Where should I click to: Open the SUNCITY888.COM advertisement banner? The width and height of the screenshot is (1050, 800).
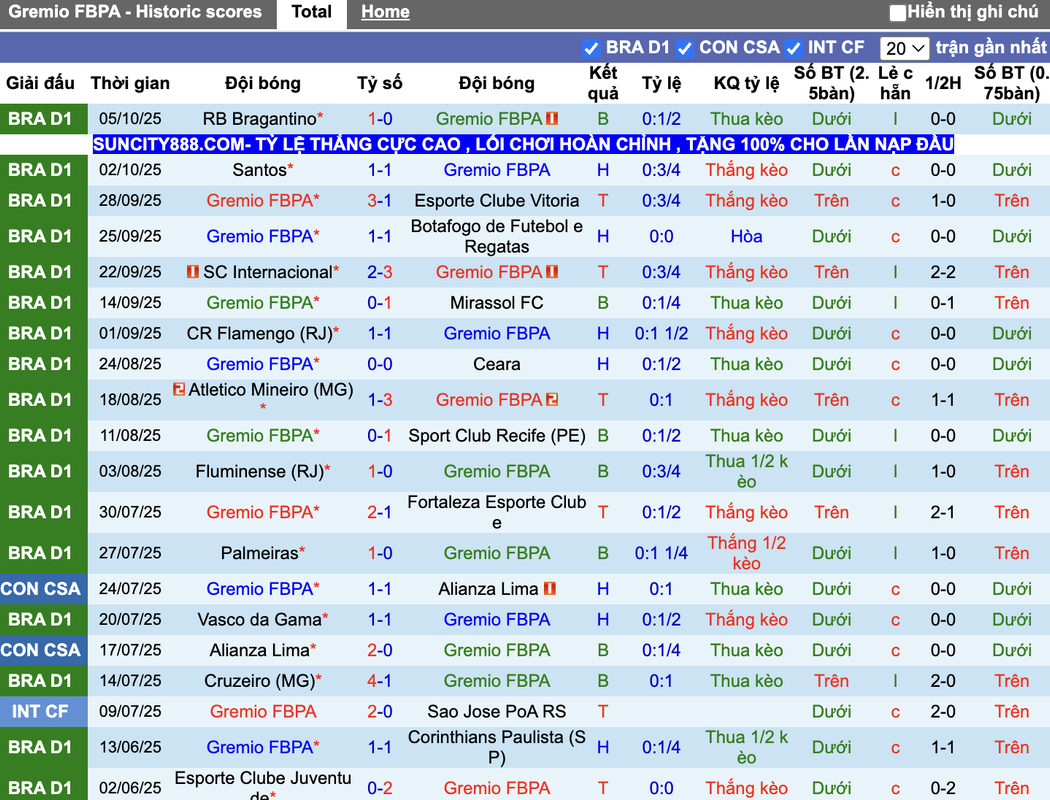point(523,144)
